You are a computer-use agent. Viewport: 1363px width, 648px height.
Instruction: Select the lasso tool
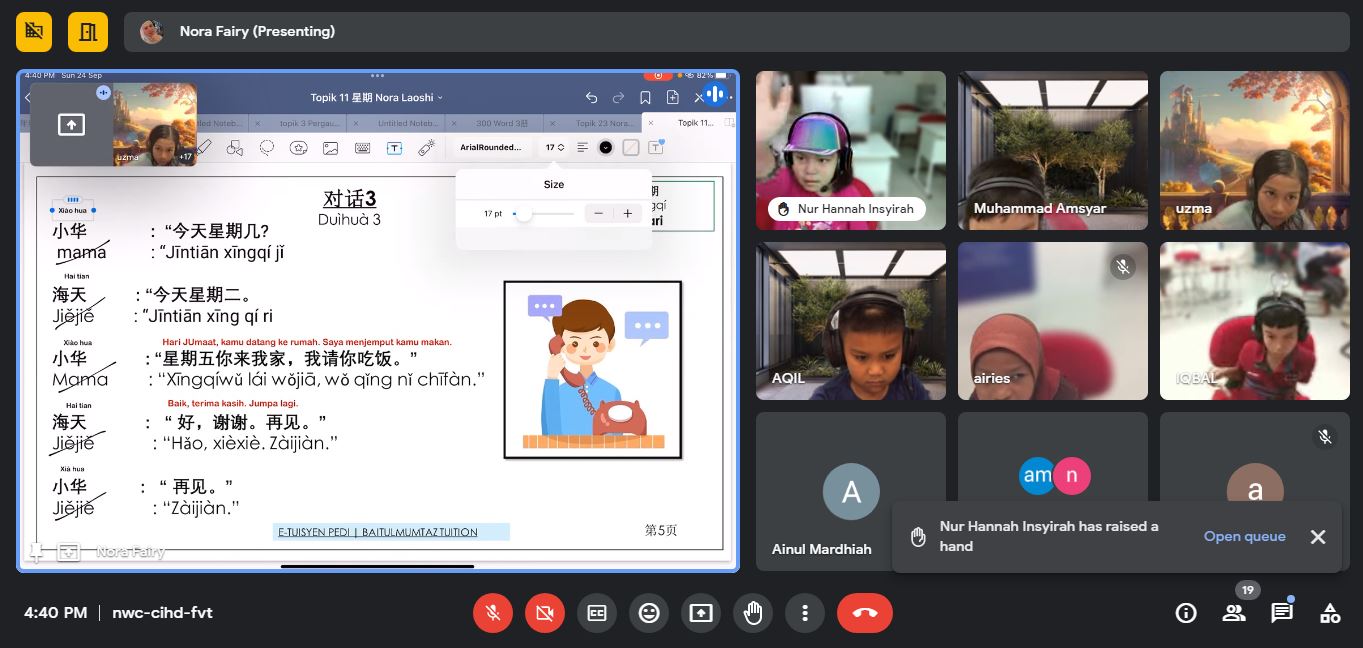point(267,147)
